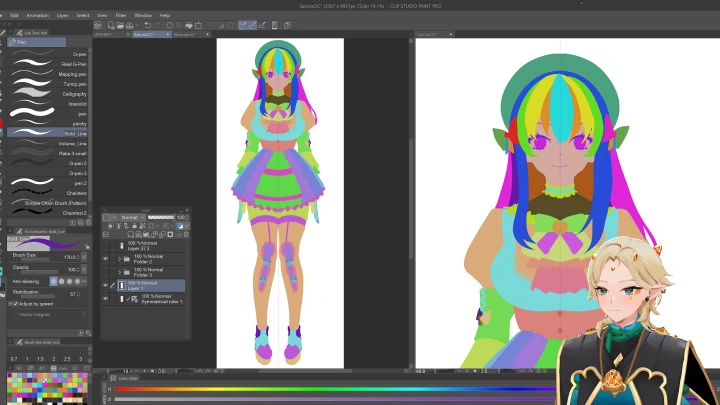Open the Animation menu
Image resolution: width=720 pixels, height=405 pixels.
click(x=38, y=15)
